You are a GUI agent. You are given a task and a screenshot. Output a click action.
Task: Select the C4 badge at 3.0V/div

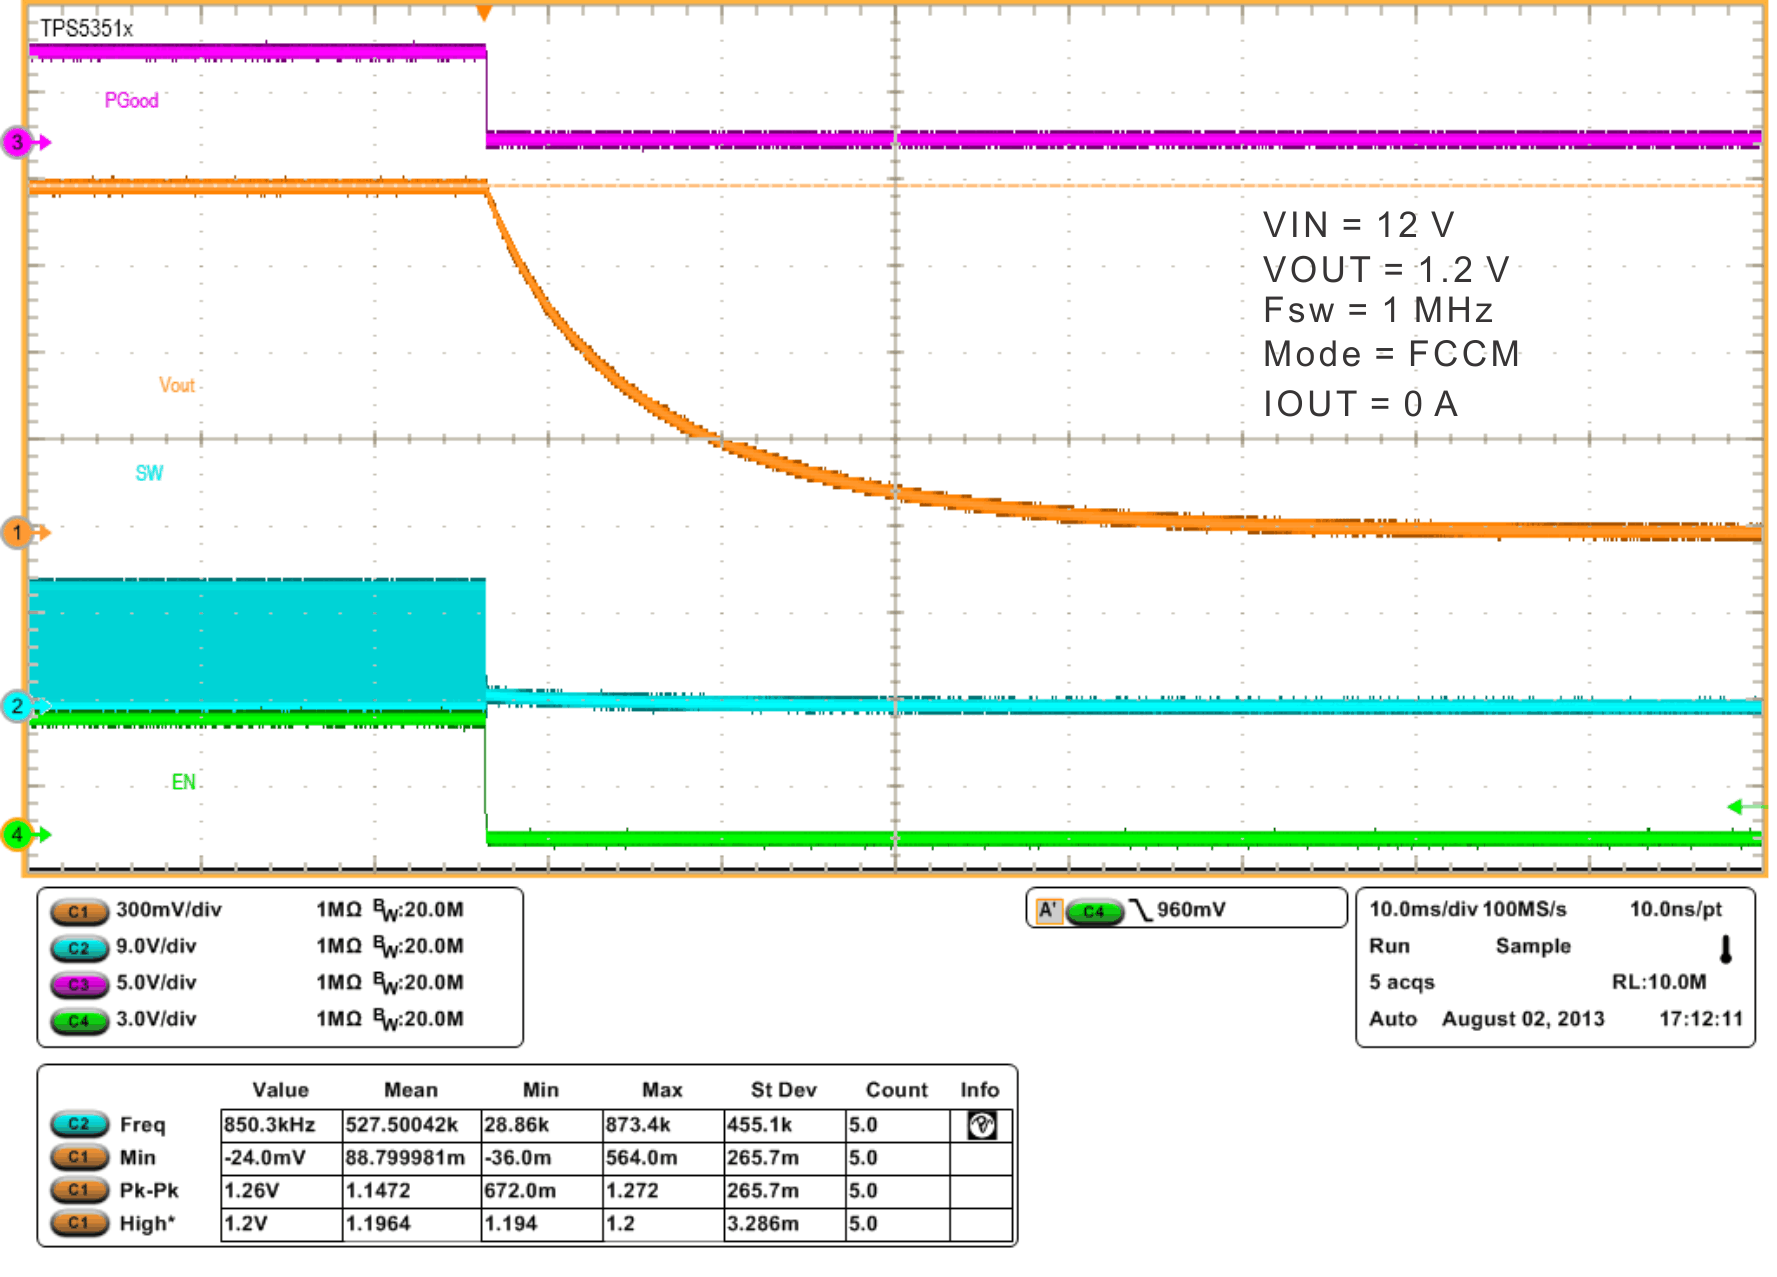[79, 1020]
